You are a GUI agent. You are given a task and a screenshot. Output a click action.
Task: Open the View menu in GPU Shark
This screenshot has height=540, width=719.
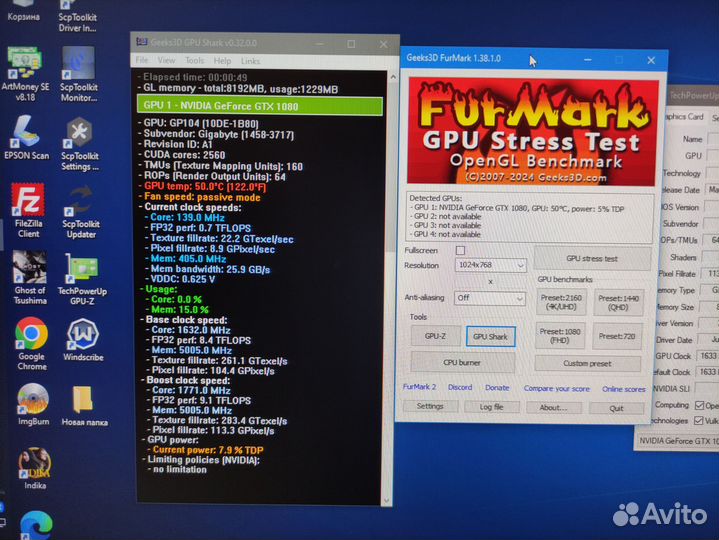pyautogui.click(x=167, y=60)
